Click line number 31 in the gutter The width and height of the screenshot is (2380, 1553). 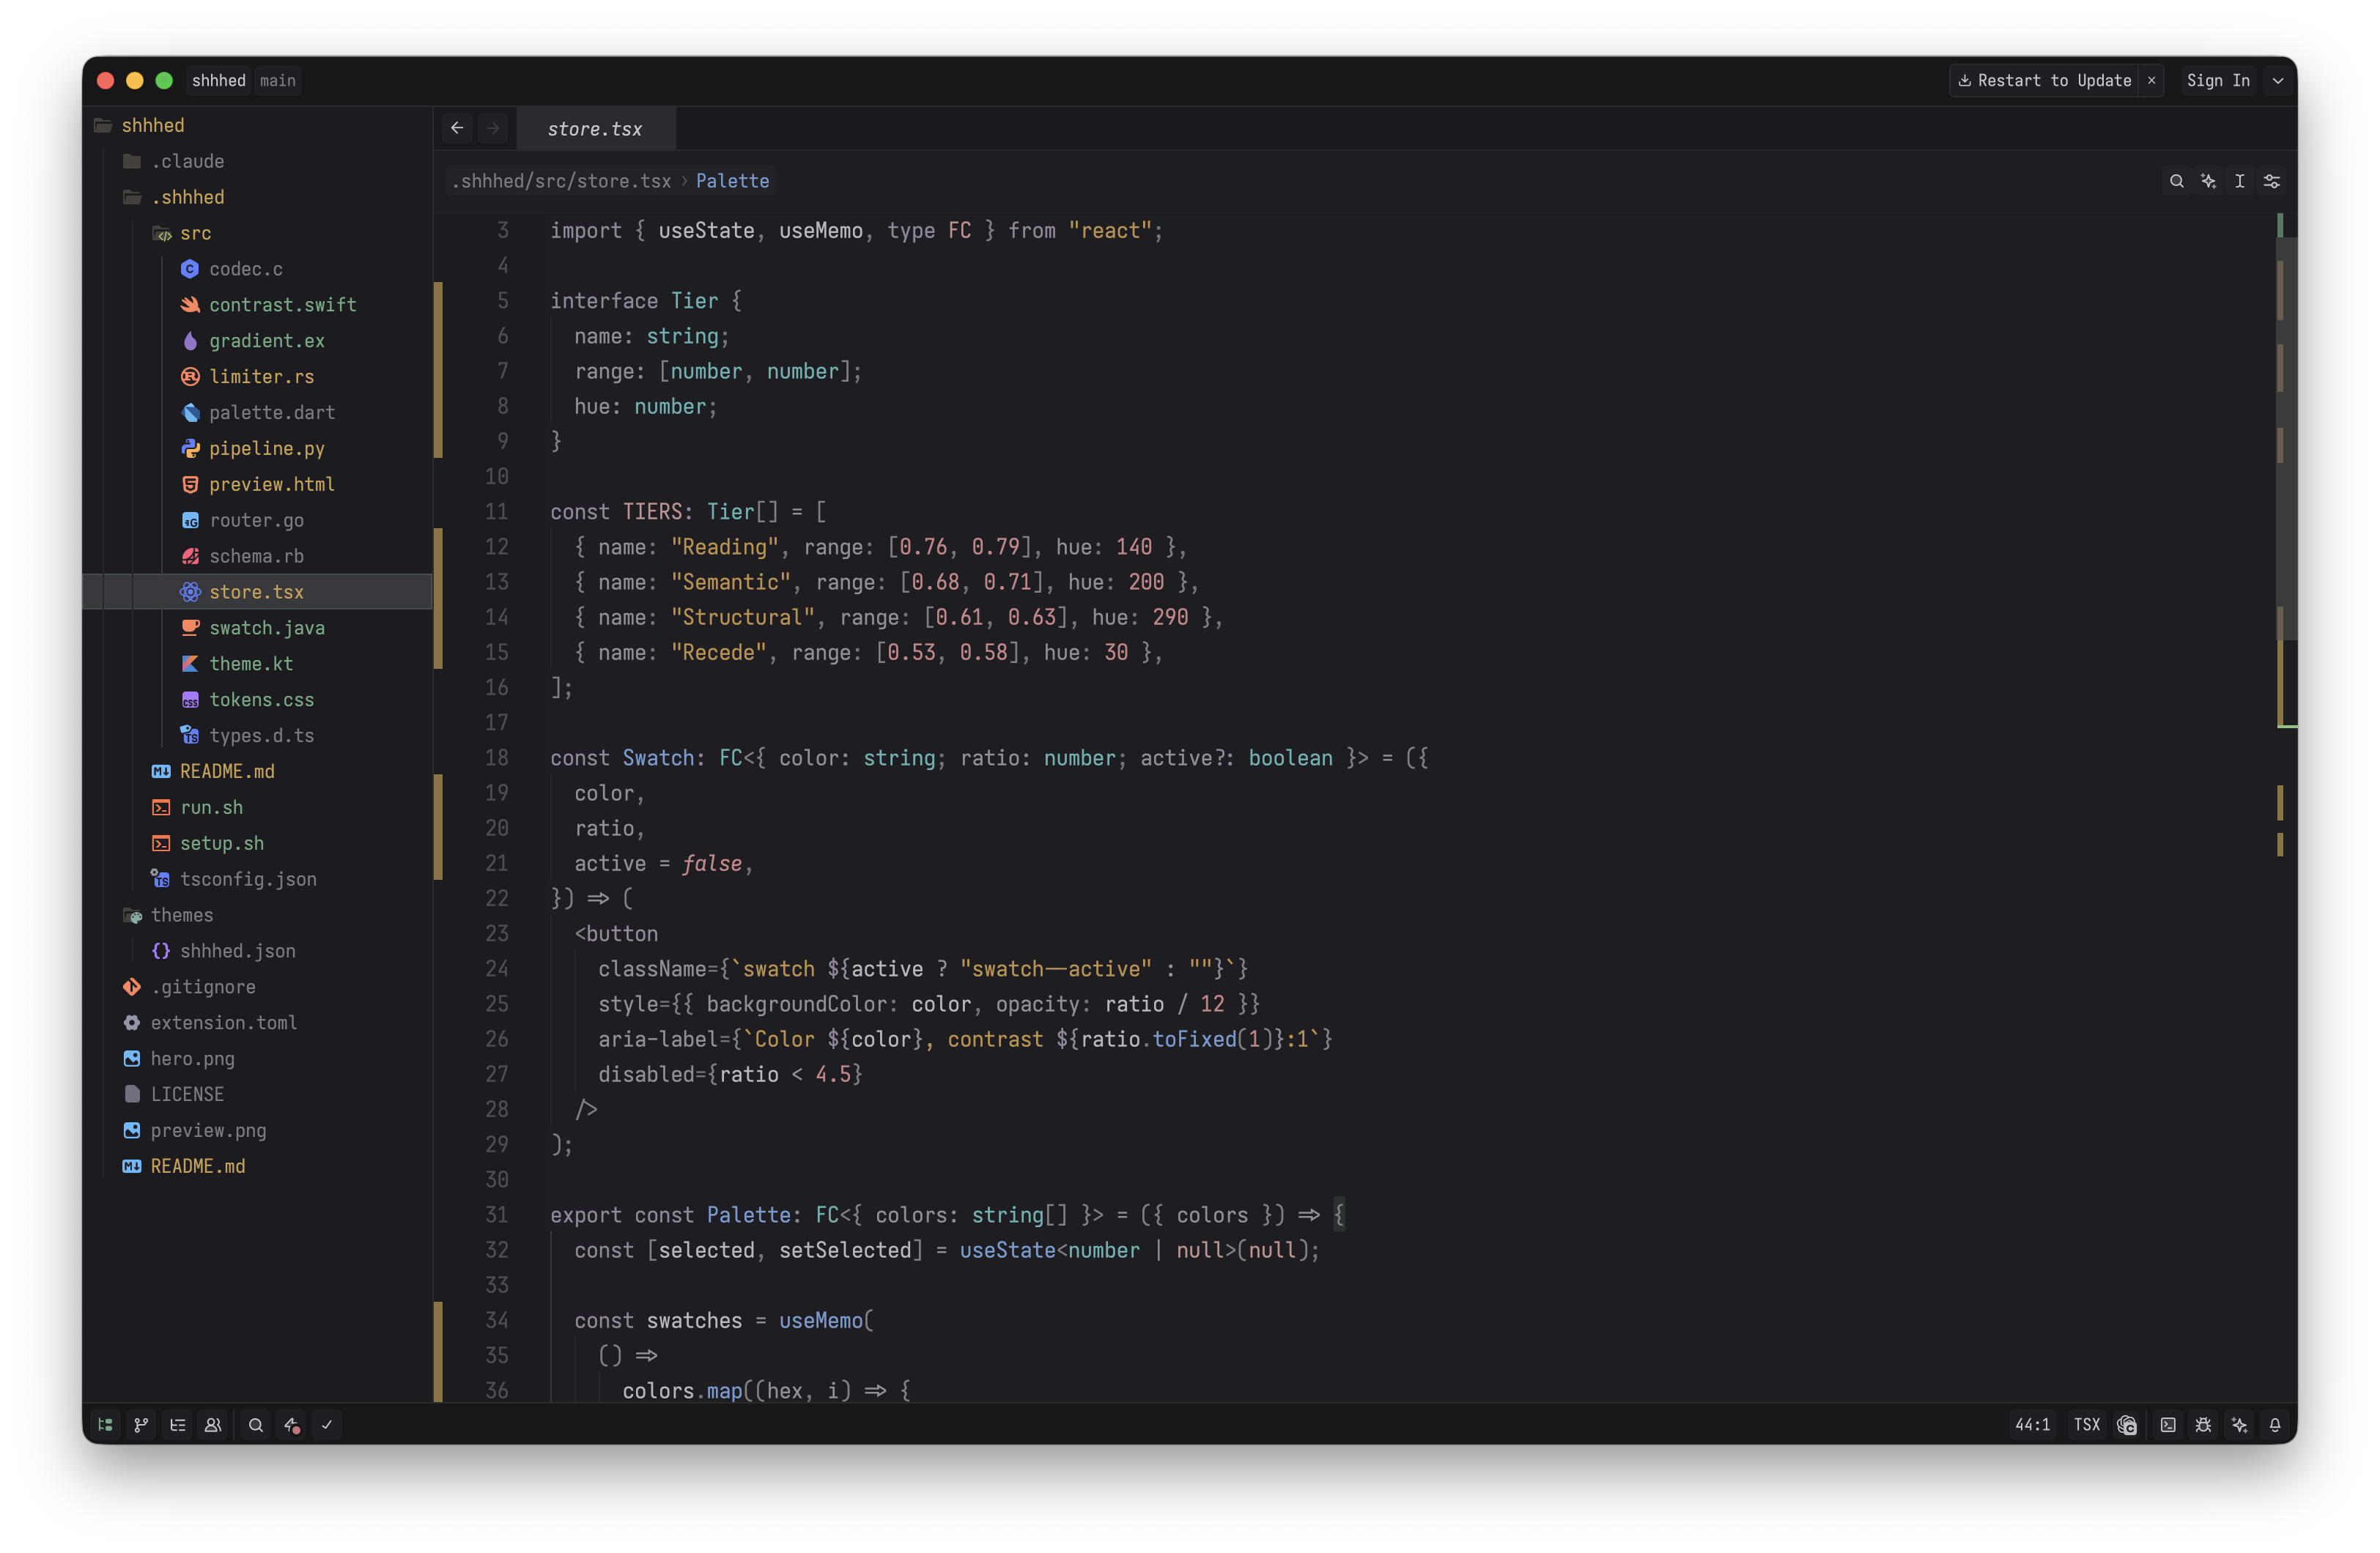[x=497, y=1215]
